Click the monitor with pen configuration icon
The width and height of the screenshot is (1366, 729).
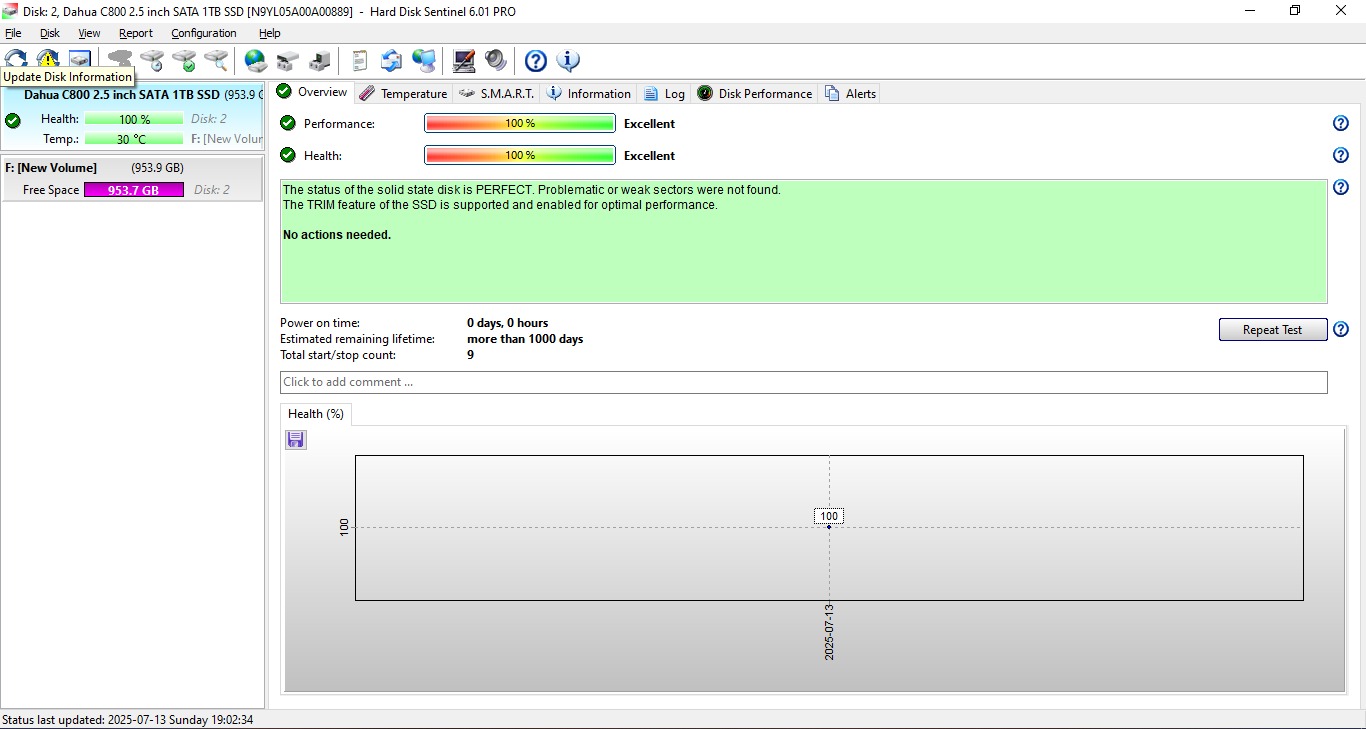click(x=464, y=61)
